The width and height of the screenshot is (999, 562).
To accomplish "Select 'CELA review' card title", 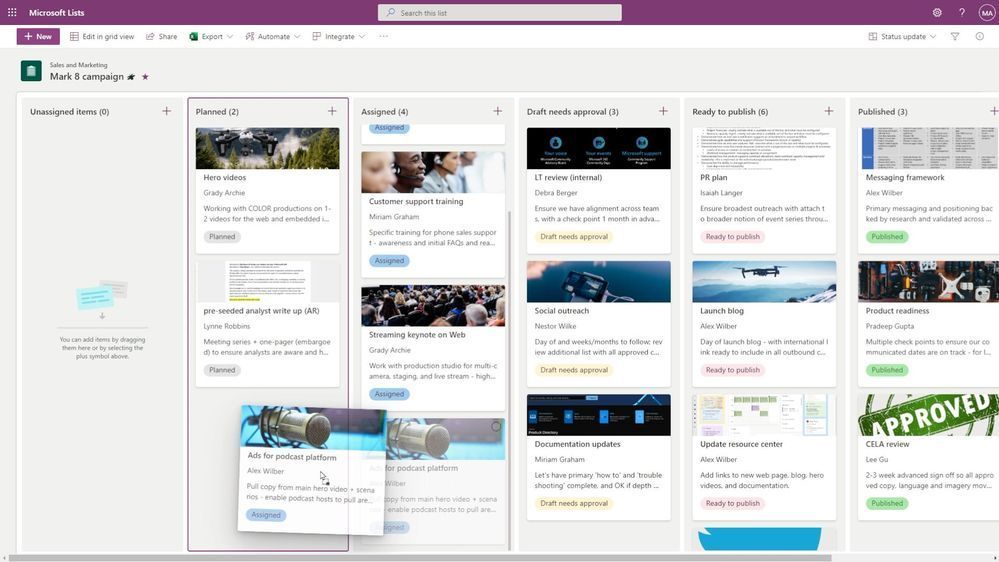I will pyautogui.click(x=887, y=444).
